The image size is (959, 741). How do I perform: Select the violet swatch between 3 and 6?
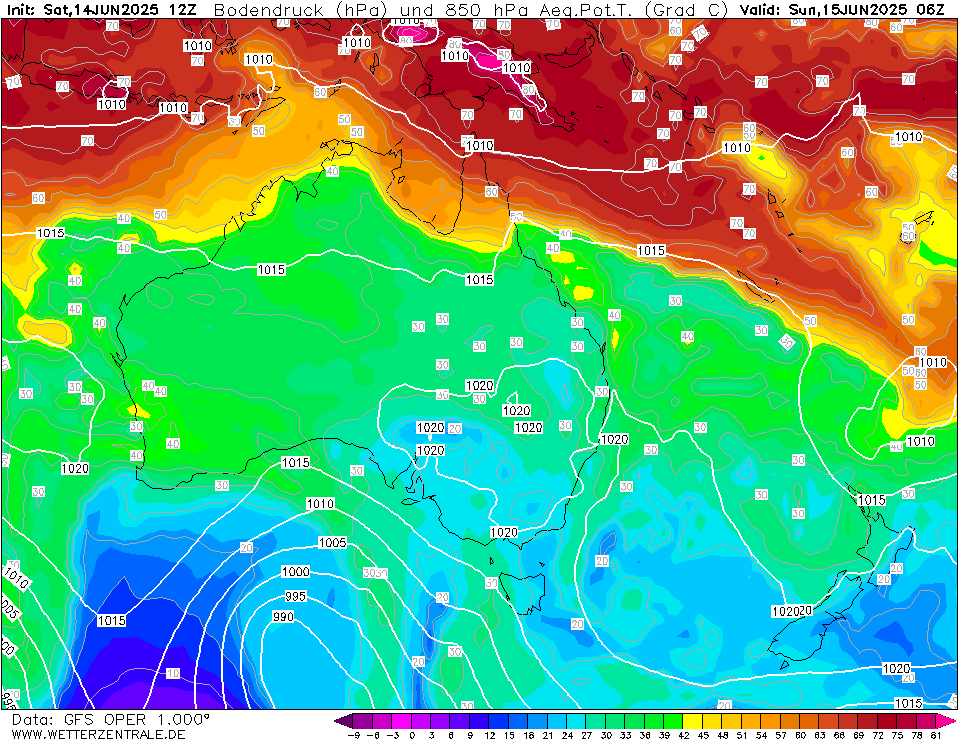pos(441,720)
